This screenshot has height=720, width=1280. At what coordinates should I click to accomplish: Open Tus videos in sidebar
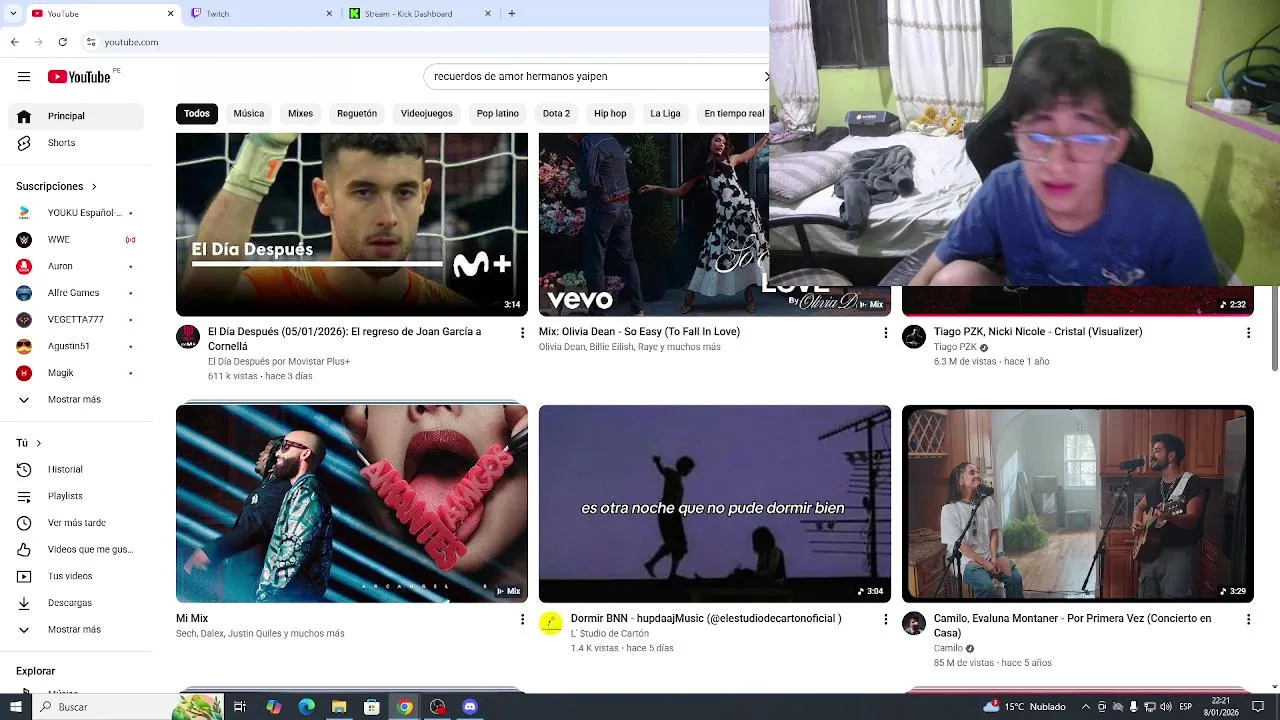(76, 576)
